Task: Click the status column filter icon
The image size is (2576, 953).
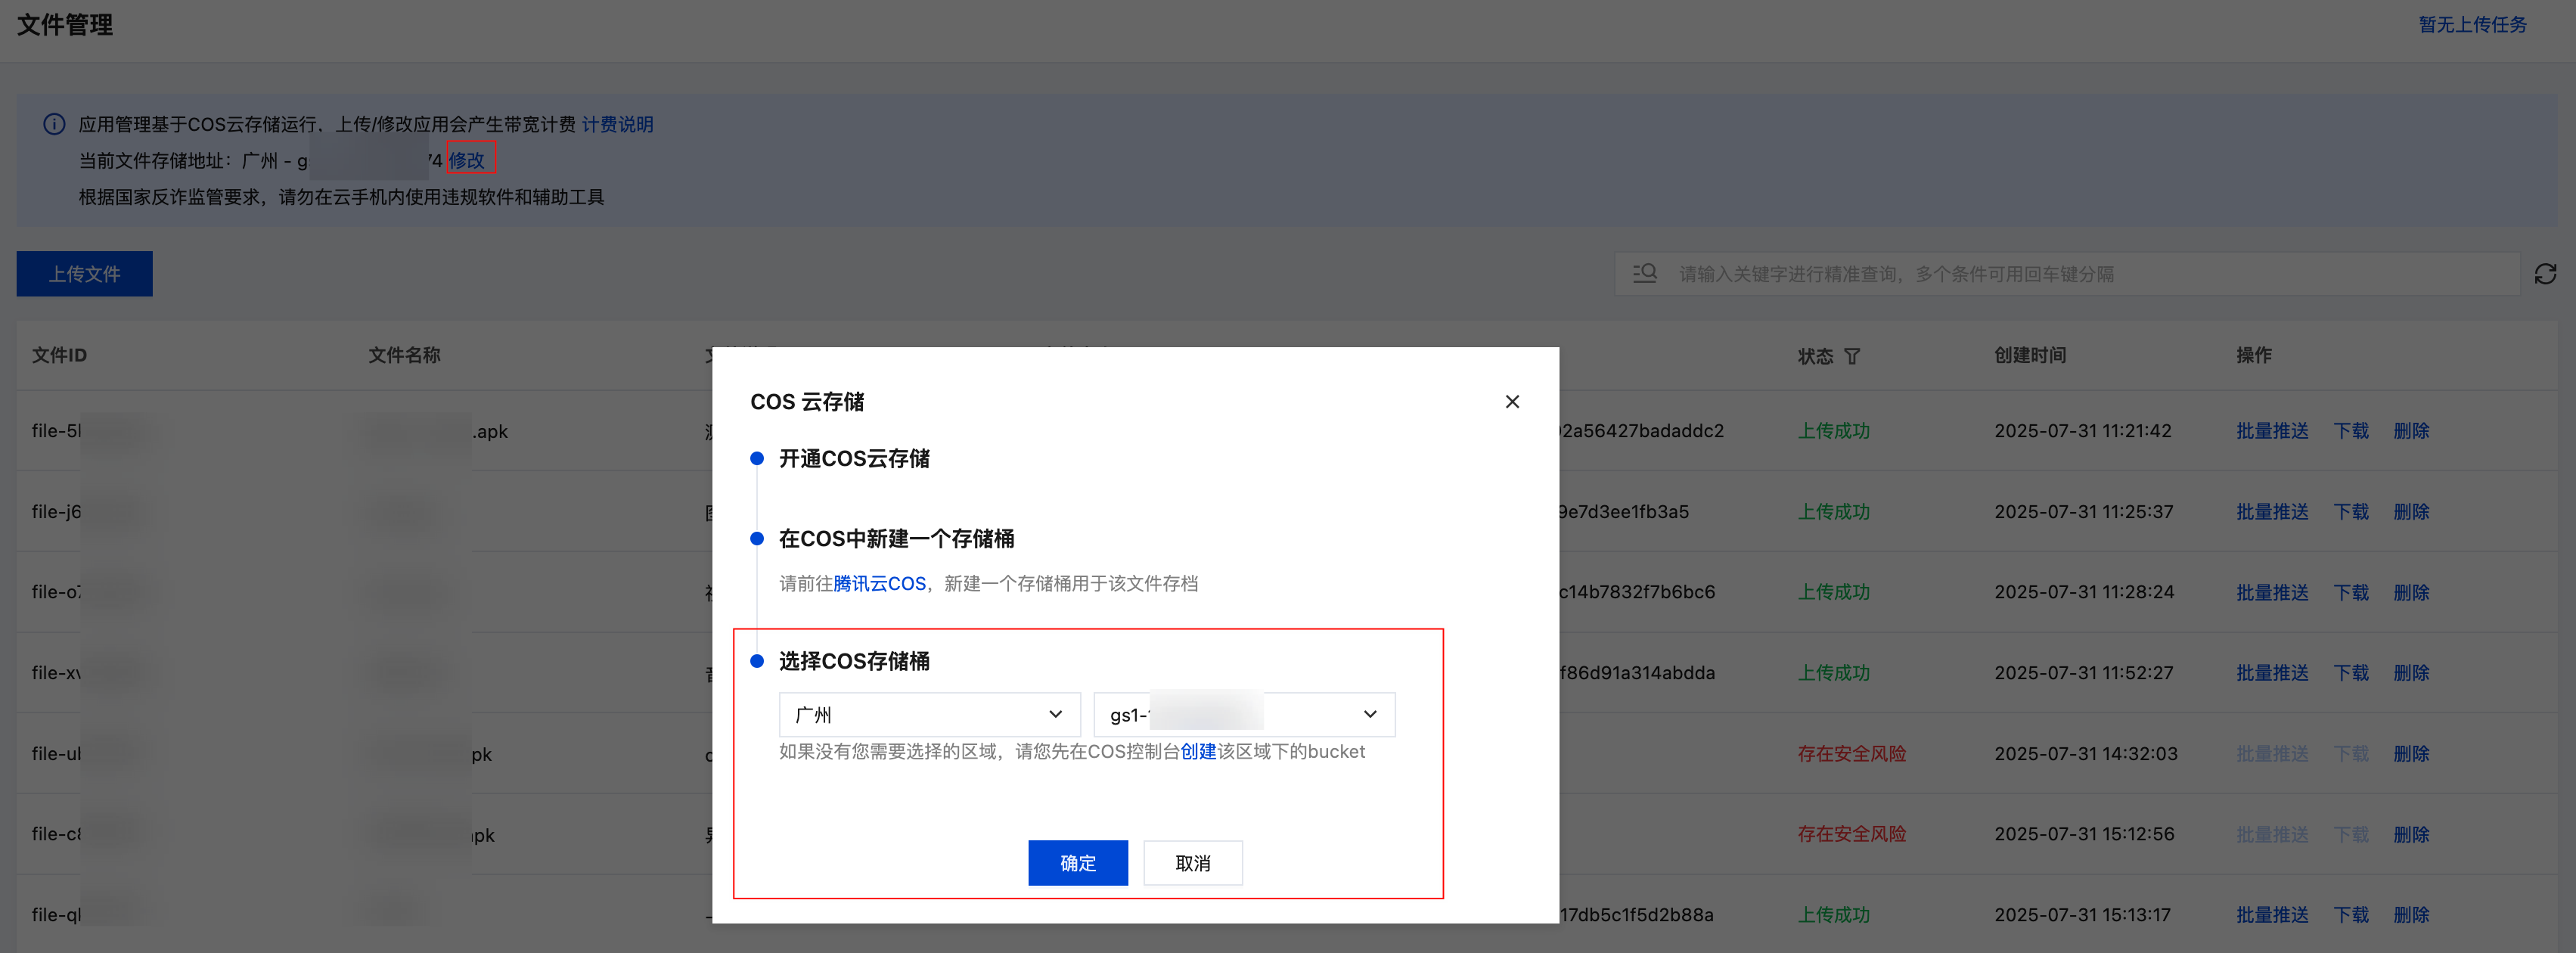Action: [1852, 356]
